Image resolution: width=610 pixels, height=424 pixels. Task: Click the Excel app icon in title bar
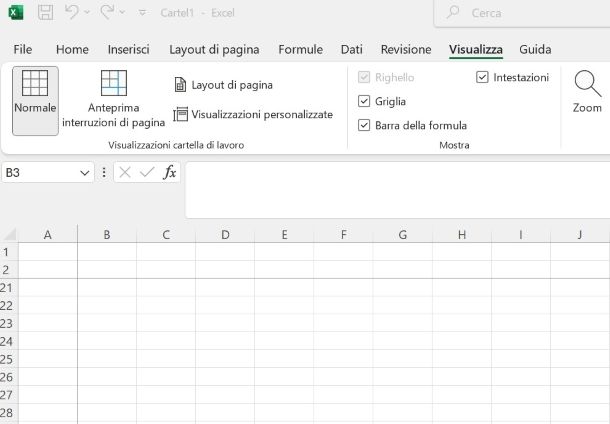16,12
